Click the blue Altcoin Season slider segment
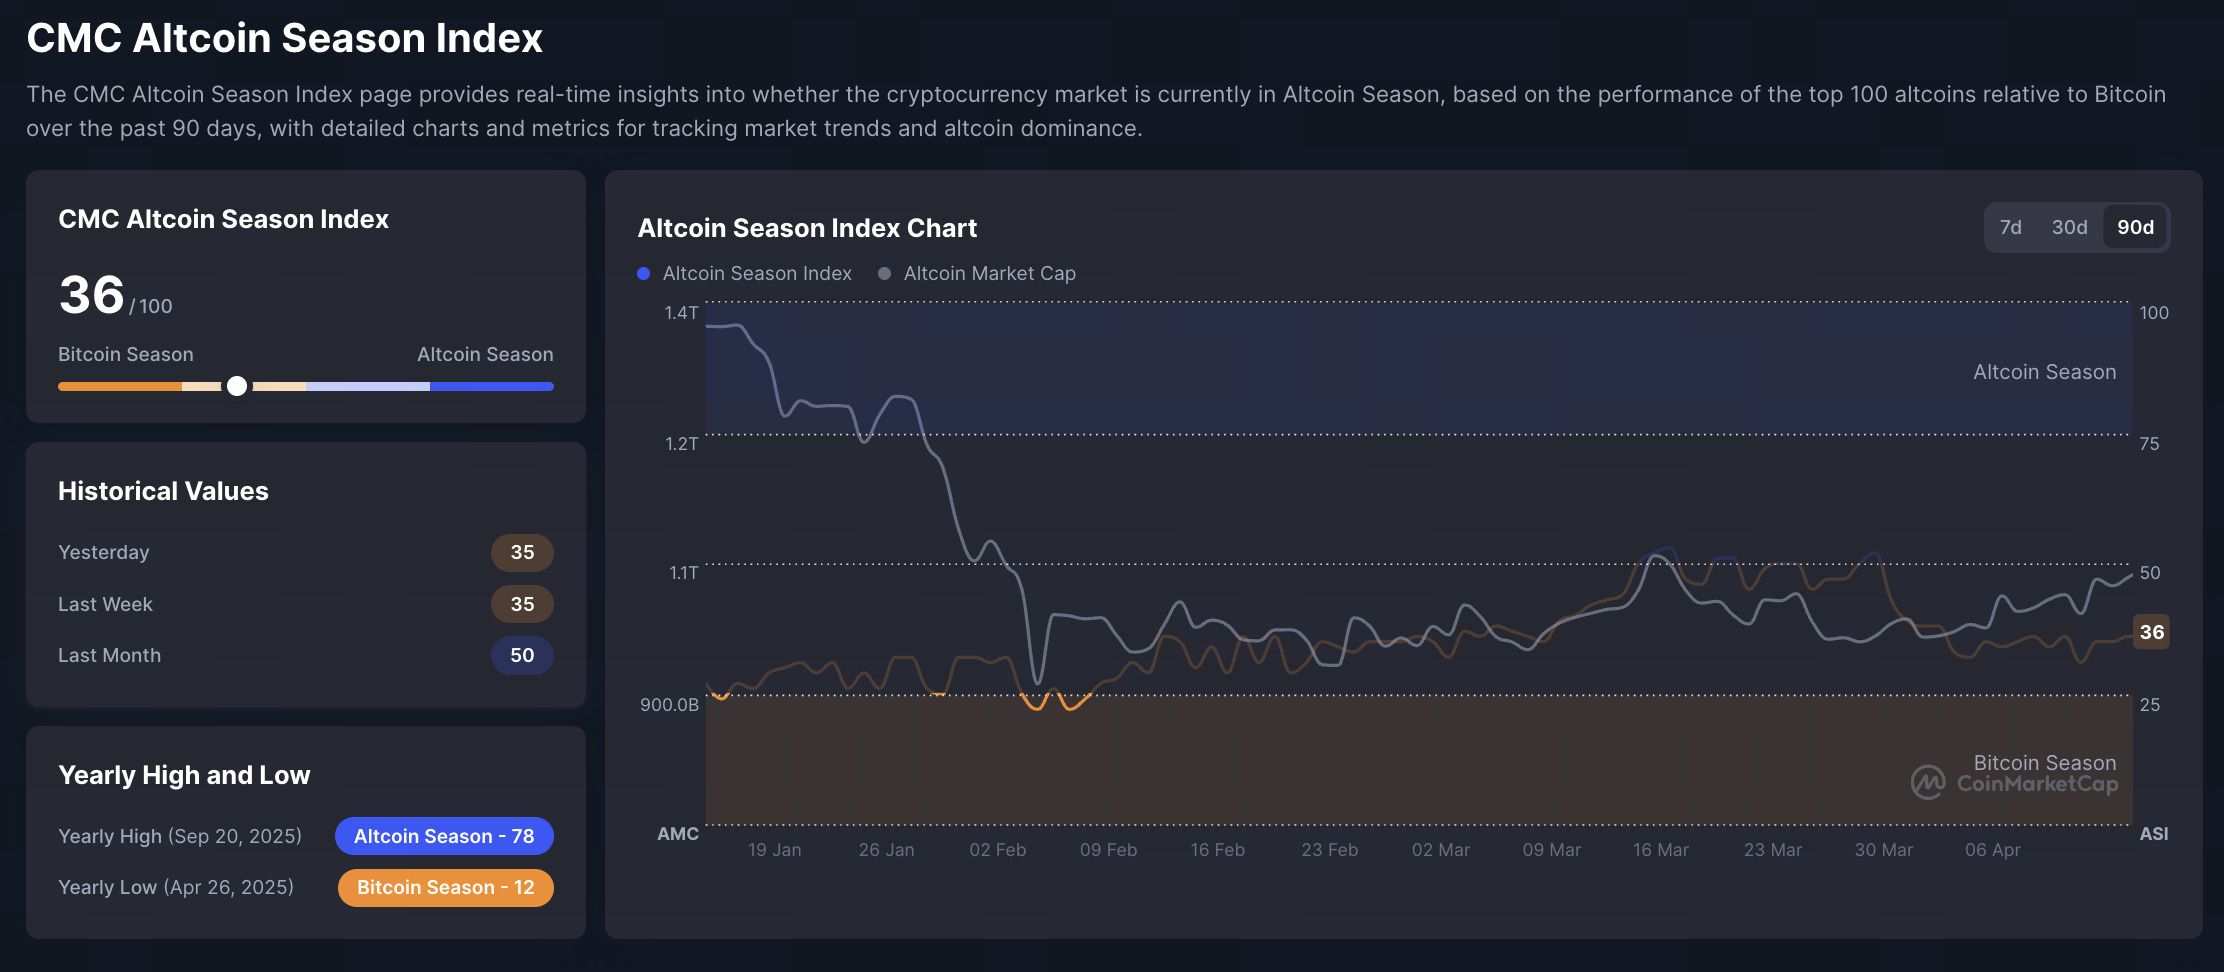This screenshot has height=972, width=2224. tap(491, 387)
